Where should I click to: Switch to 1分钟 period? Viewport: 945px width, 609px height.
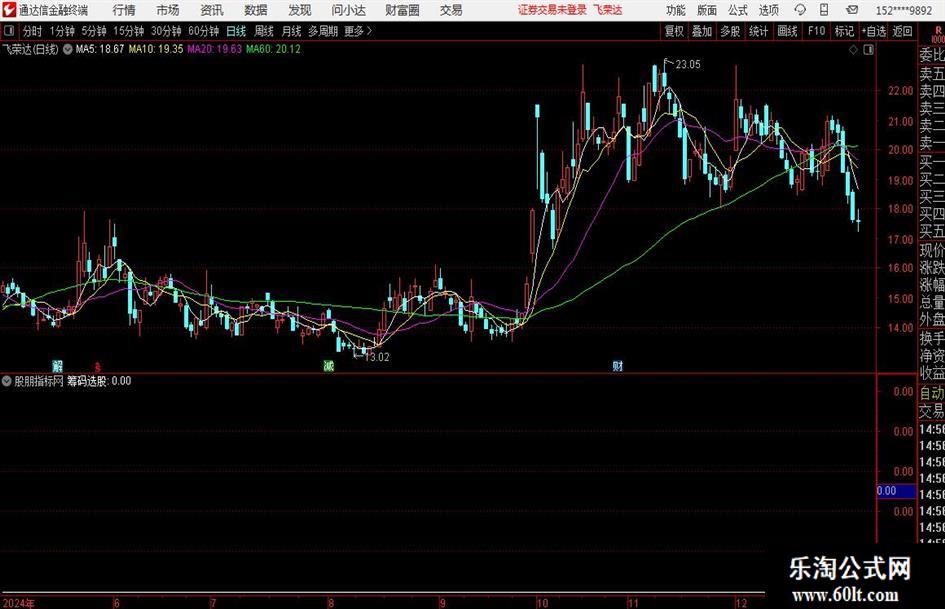(x=61, y=31)
